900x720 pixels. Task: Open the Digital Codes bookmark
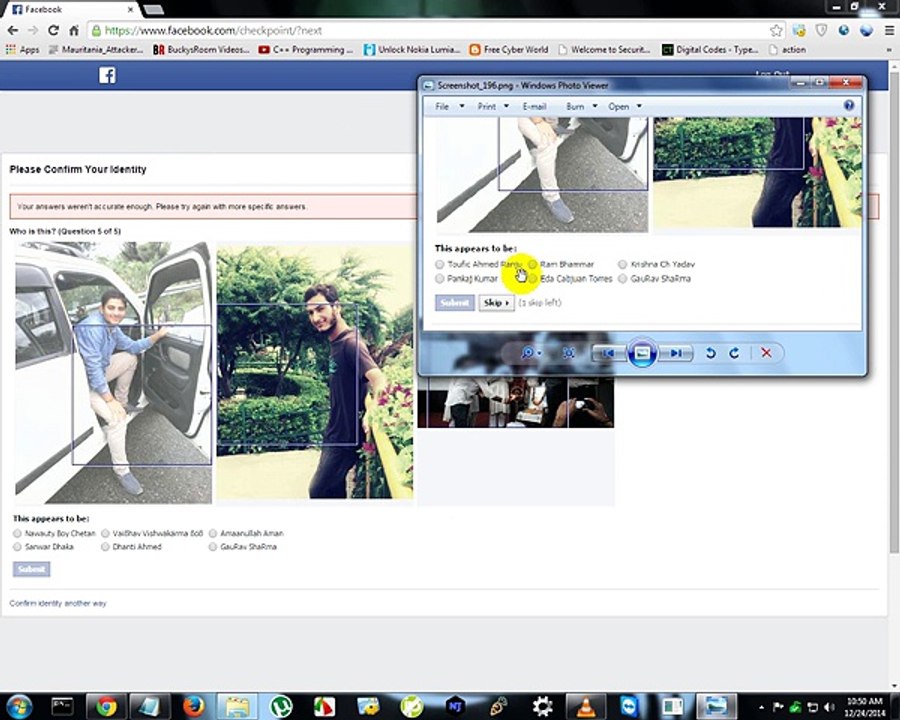[711, 50]
